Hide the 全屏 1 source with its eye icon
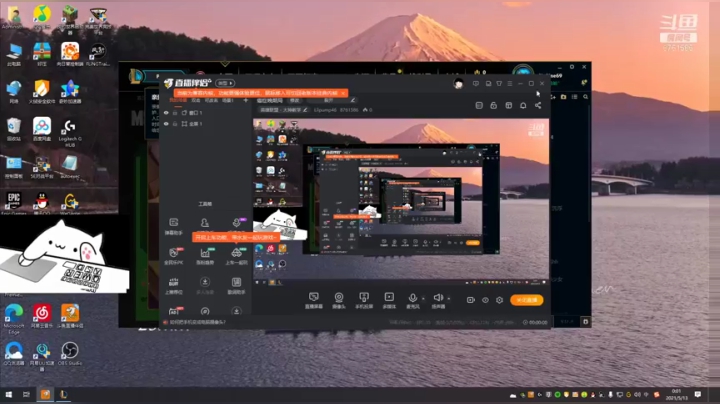This screenshot has width=720, height=404. [x=166, y=124]
